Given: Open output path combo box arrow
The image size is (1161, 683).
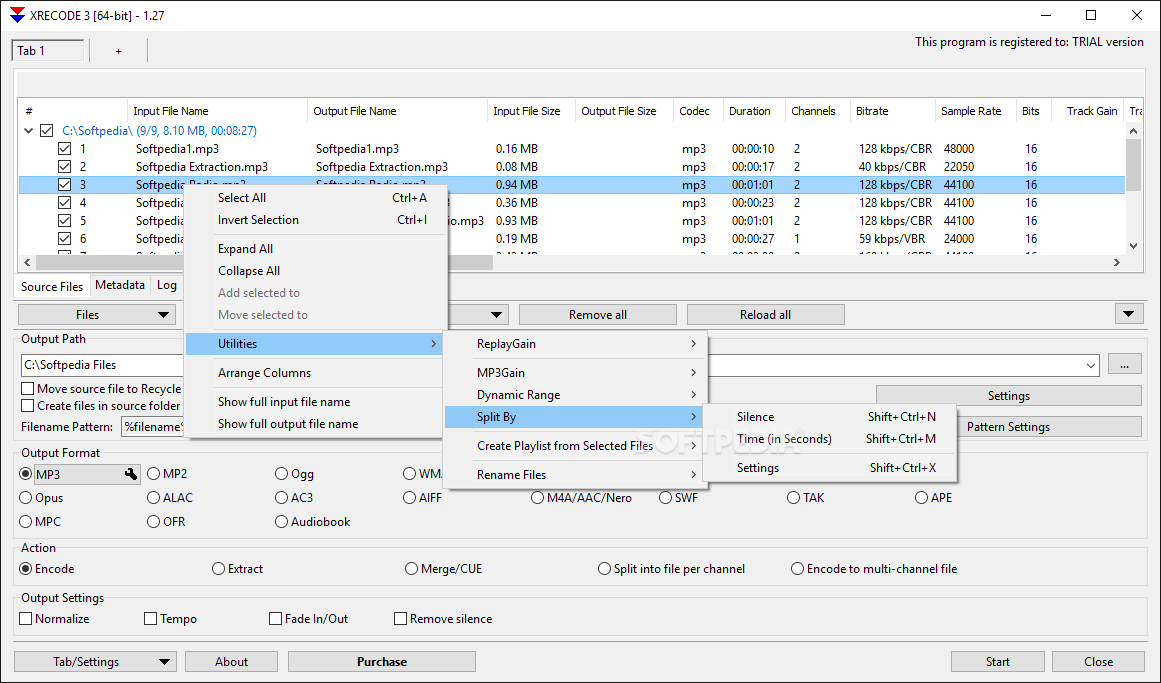Looking at the screenshot, I should (1091, 365).
